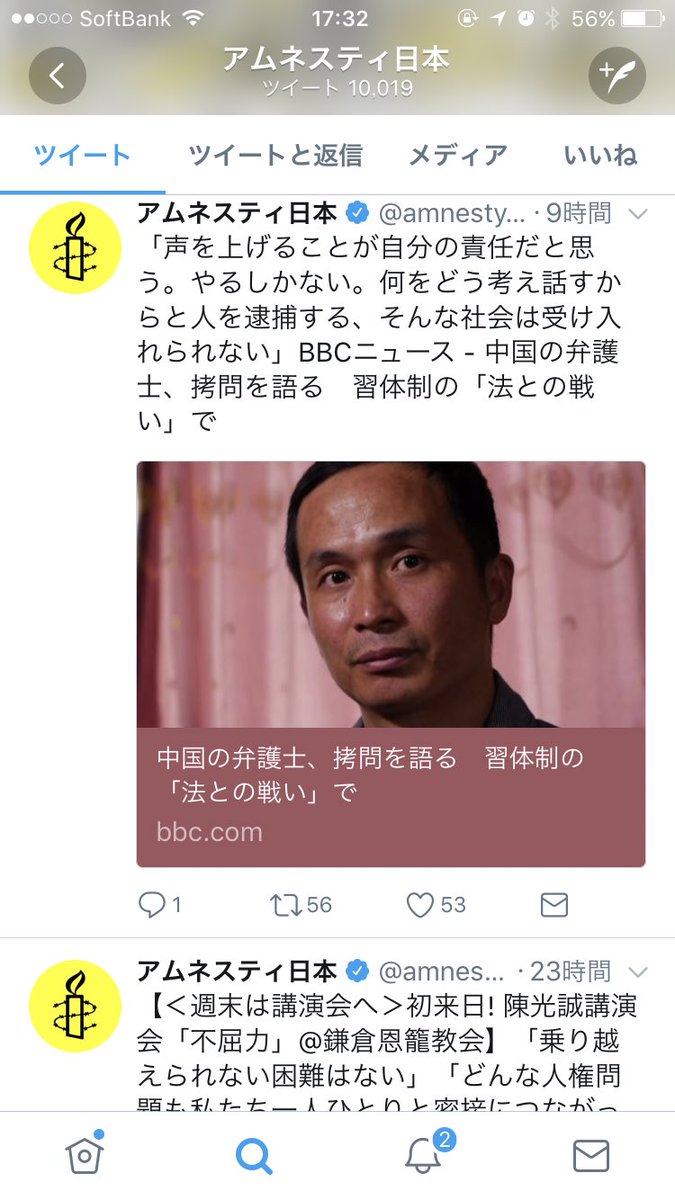Go back using the back arrow
Screen dimensions: 675x1200
coord(57,75)
